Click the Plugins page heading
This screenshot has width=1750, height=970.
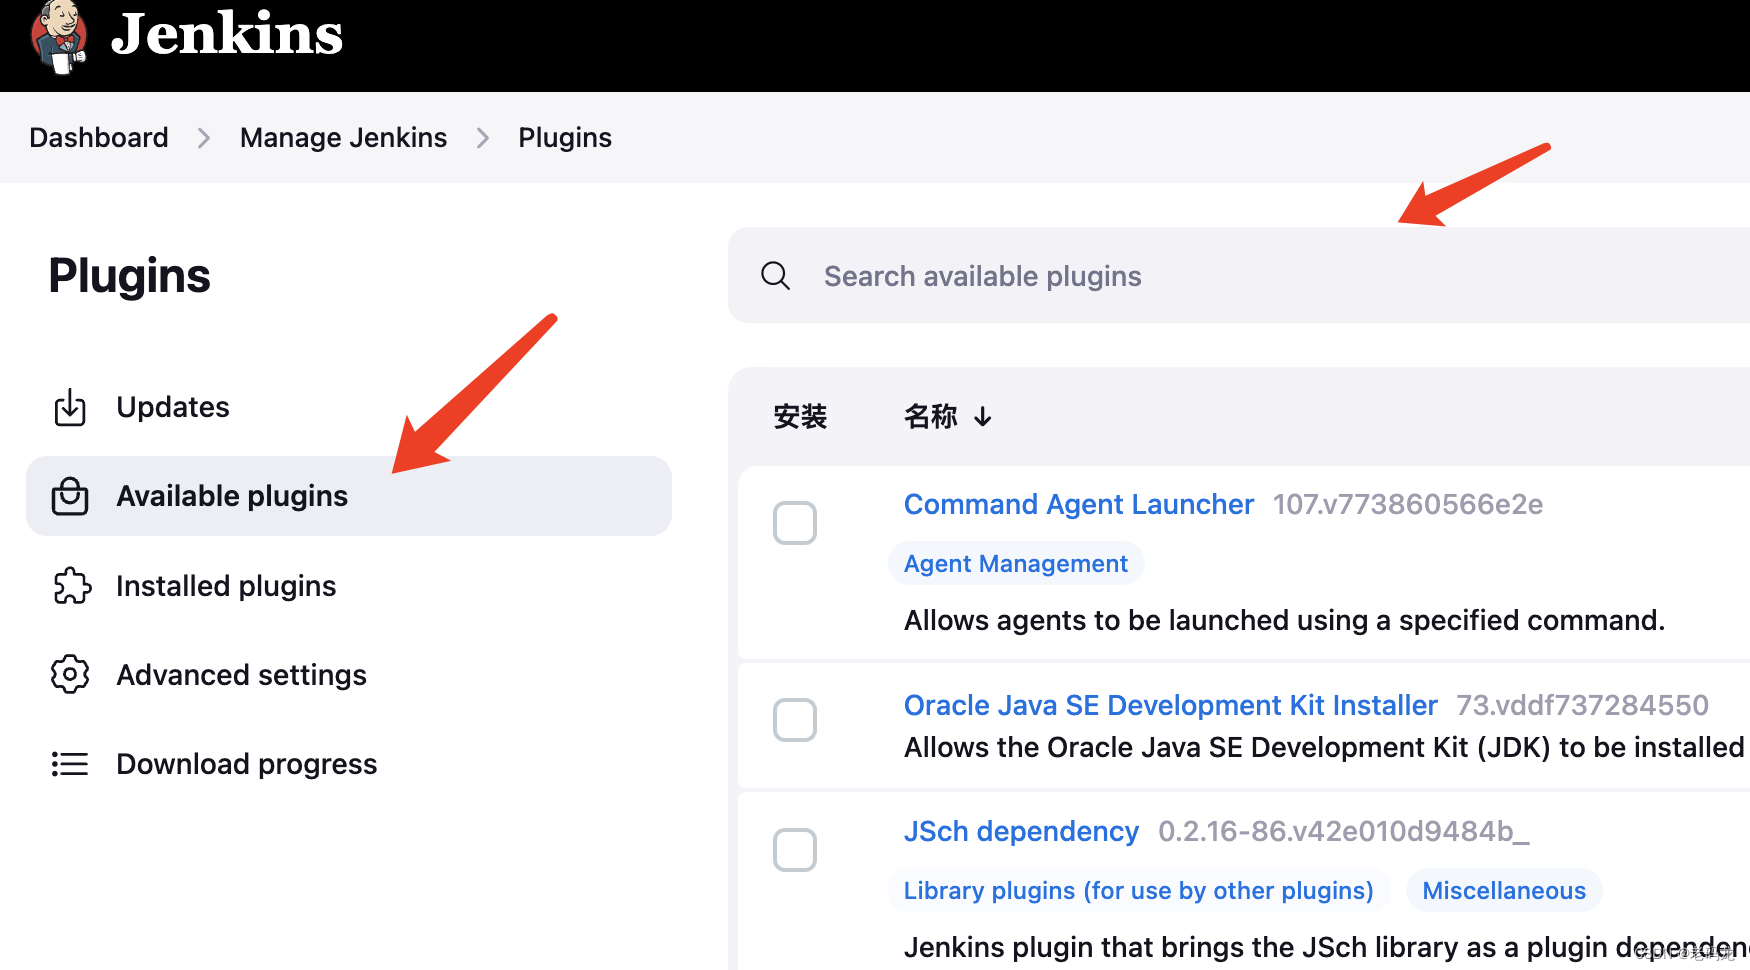click(130, 276)
